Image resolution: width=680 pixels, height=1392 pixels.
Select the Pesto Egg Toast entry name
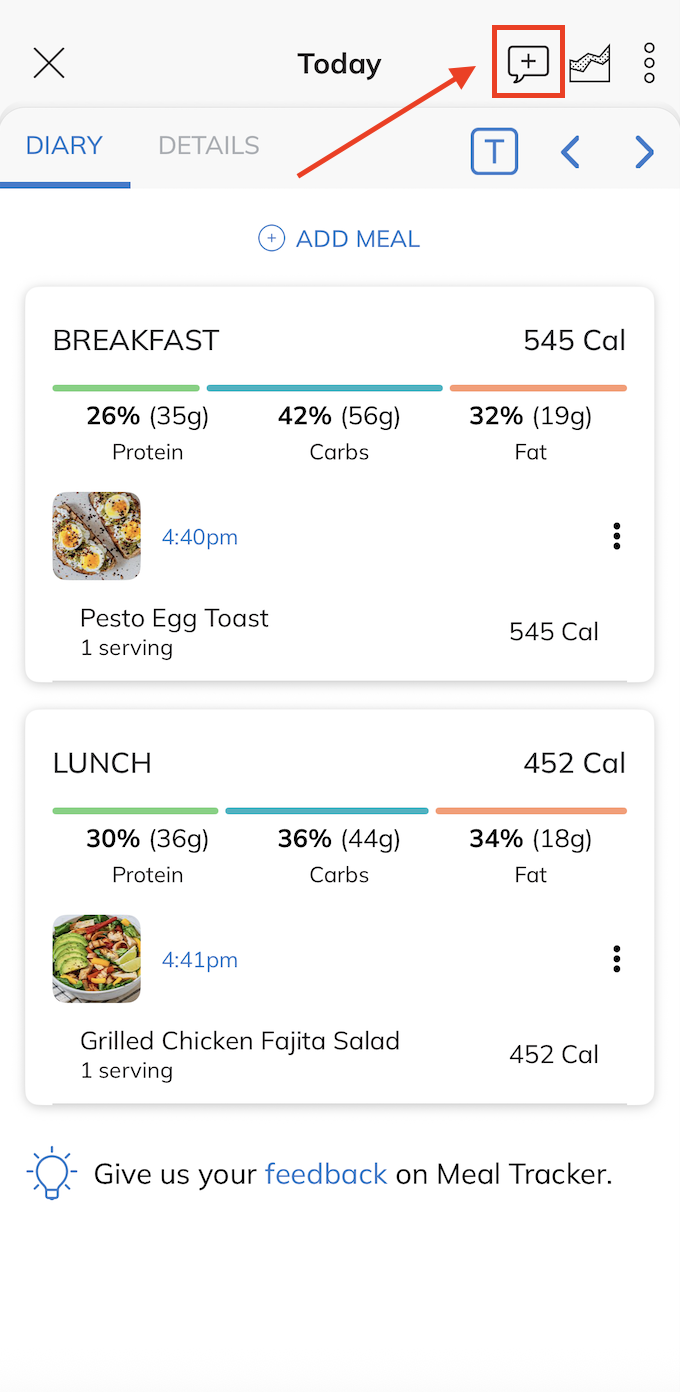(174, 618)
